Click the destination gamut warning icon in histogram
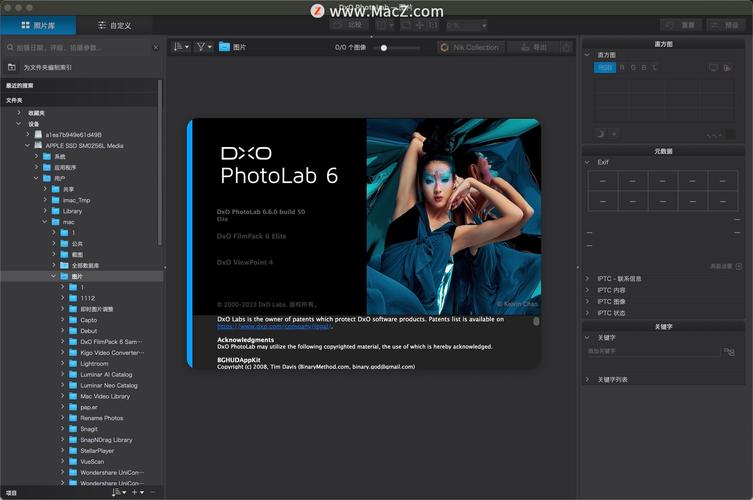The height and width of the screenshot is (500, 753). click(x=728, y=68)
